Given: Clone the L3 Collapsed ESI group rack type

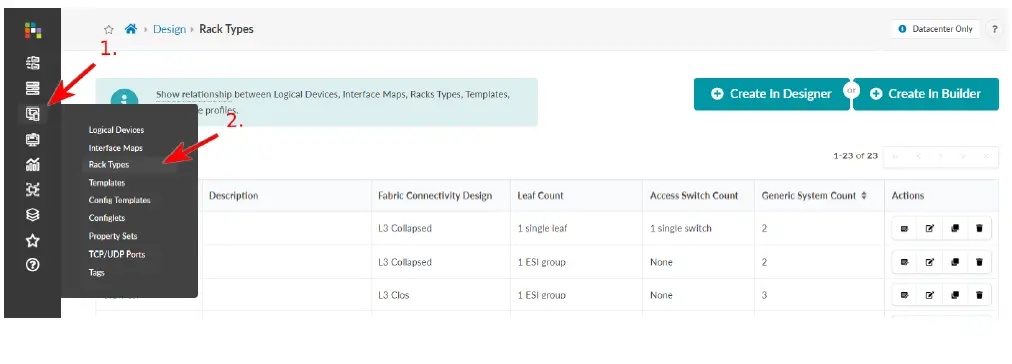Looking at the screenshot, I should [x=955, y=261].
